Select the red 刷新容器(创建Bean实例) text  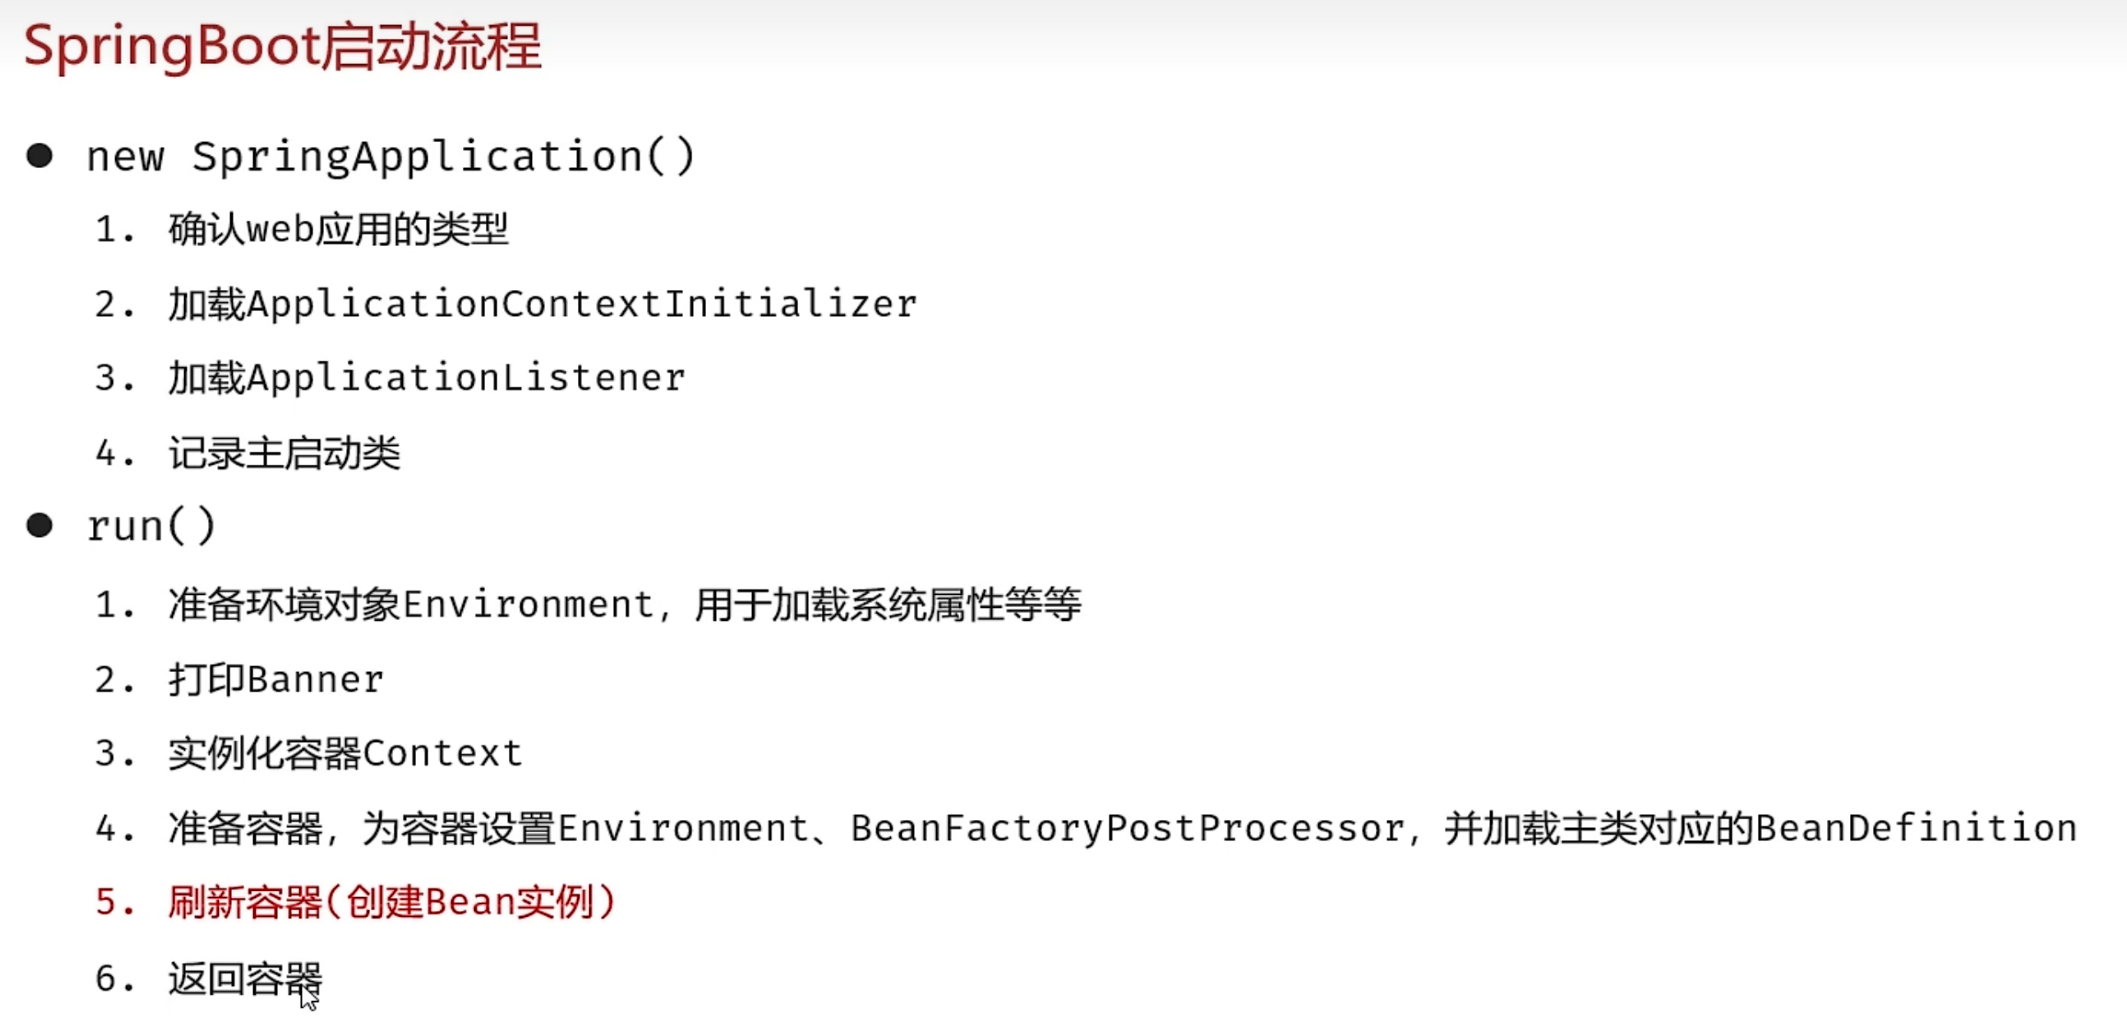391,903
